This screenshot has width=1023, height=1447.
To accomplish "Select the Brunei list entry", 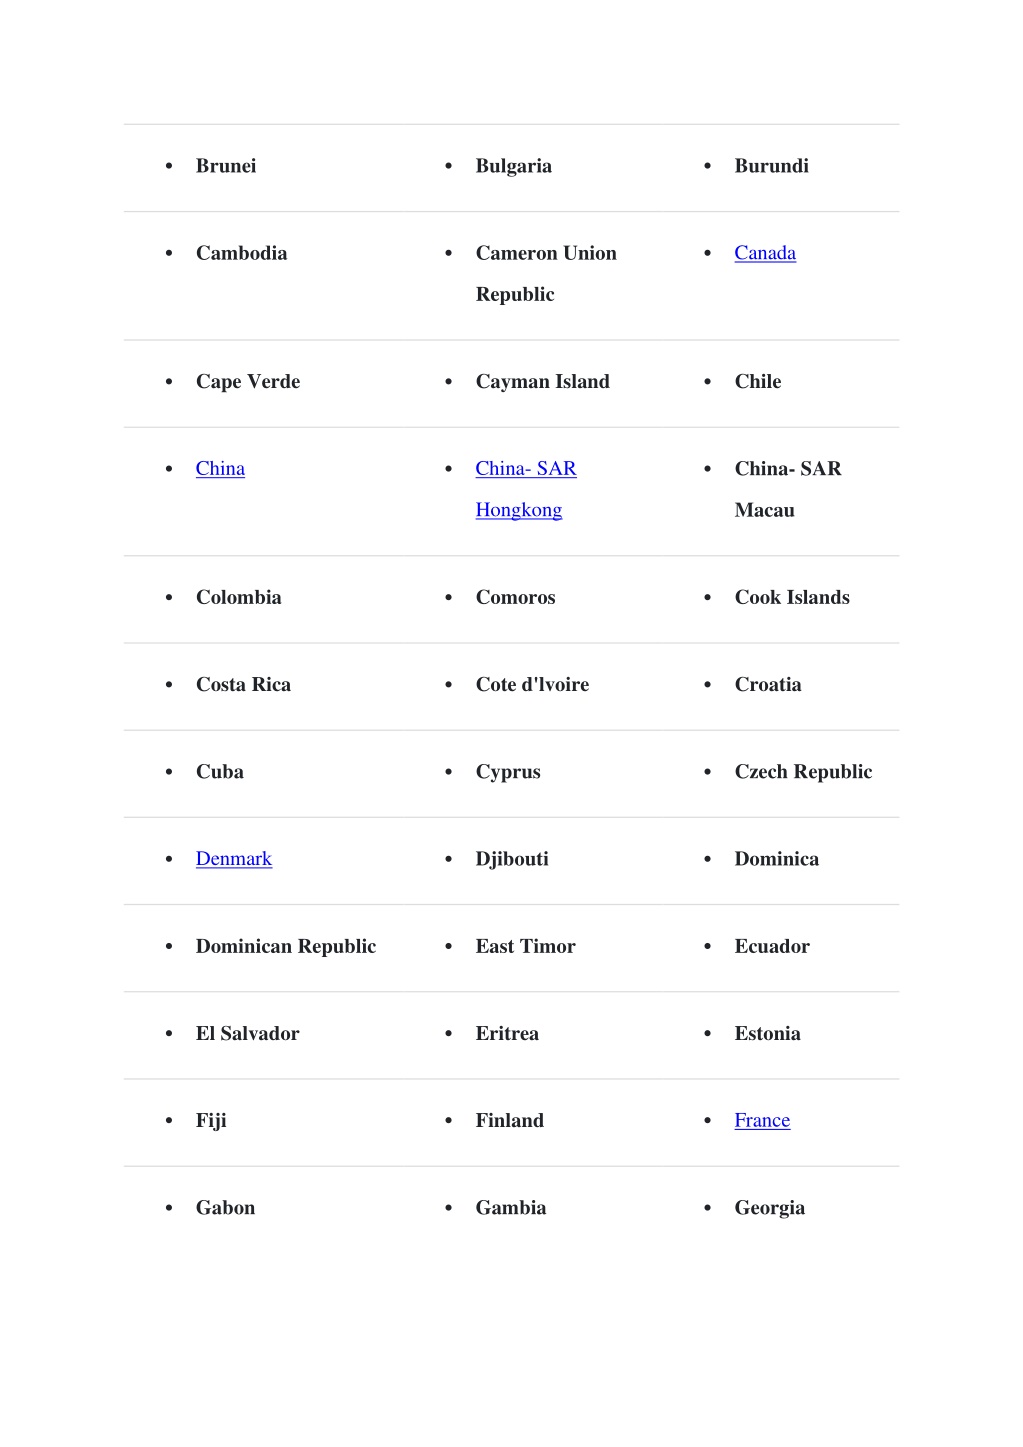I will pyautogui.click(x=226, y=166).
